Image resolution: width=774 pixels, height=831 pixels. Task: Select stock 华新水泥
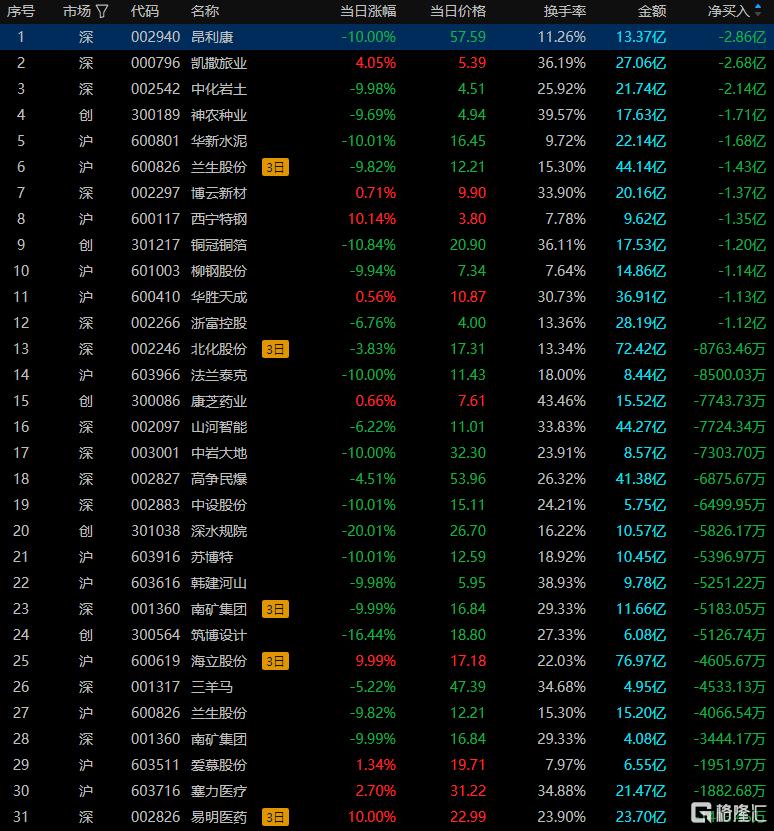(219, 141)
